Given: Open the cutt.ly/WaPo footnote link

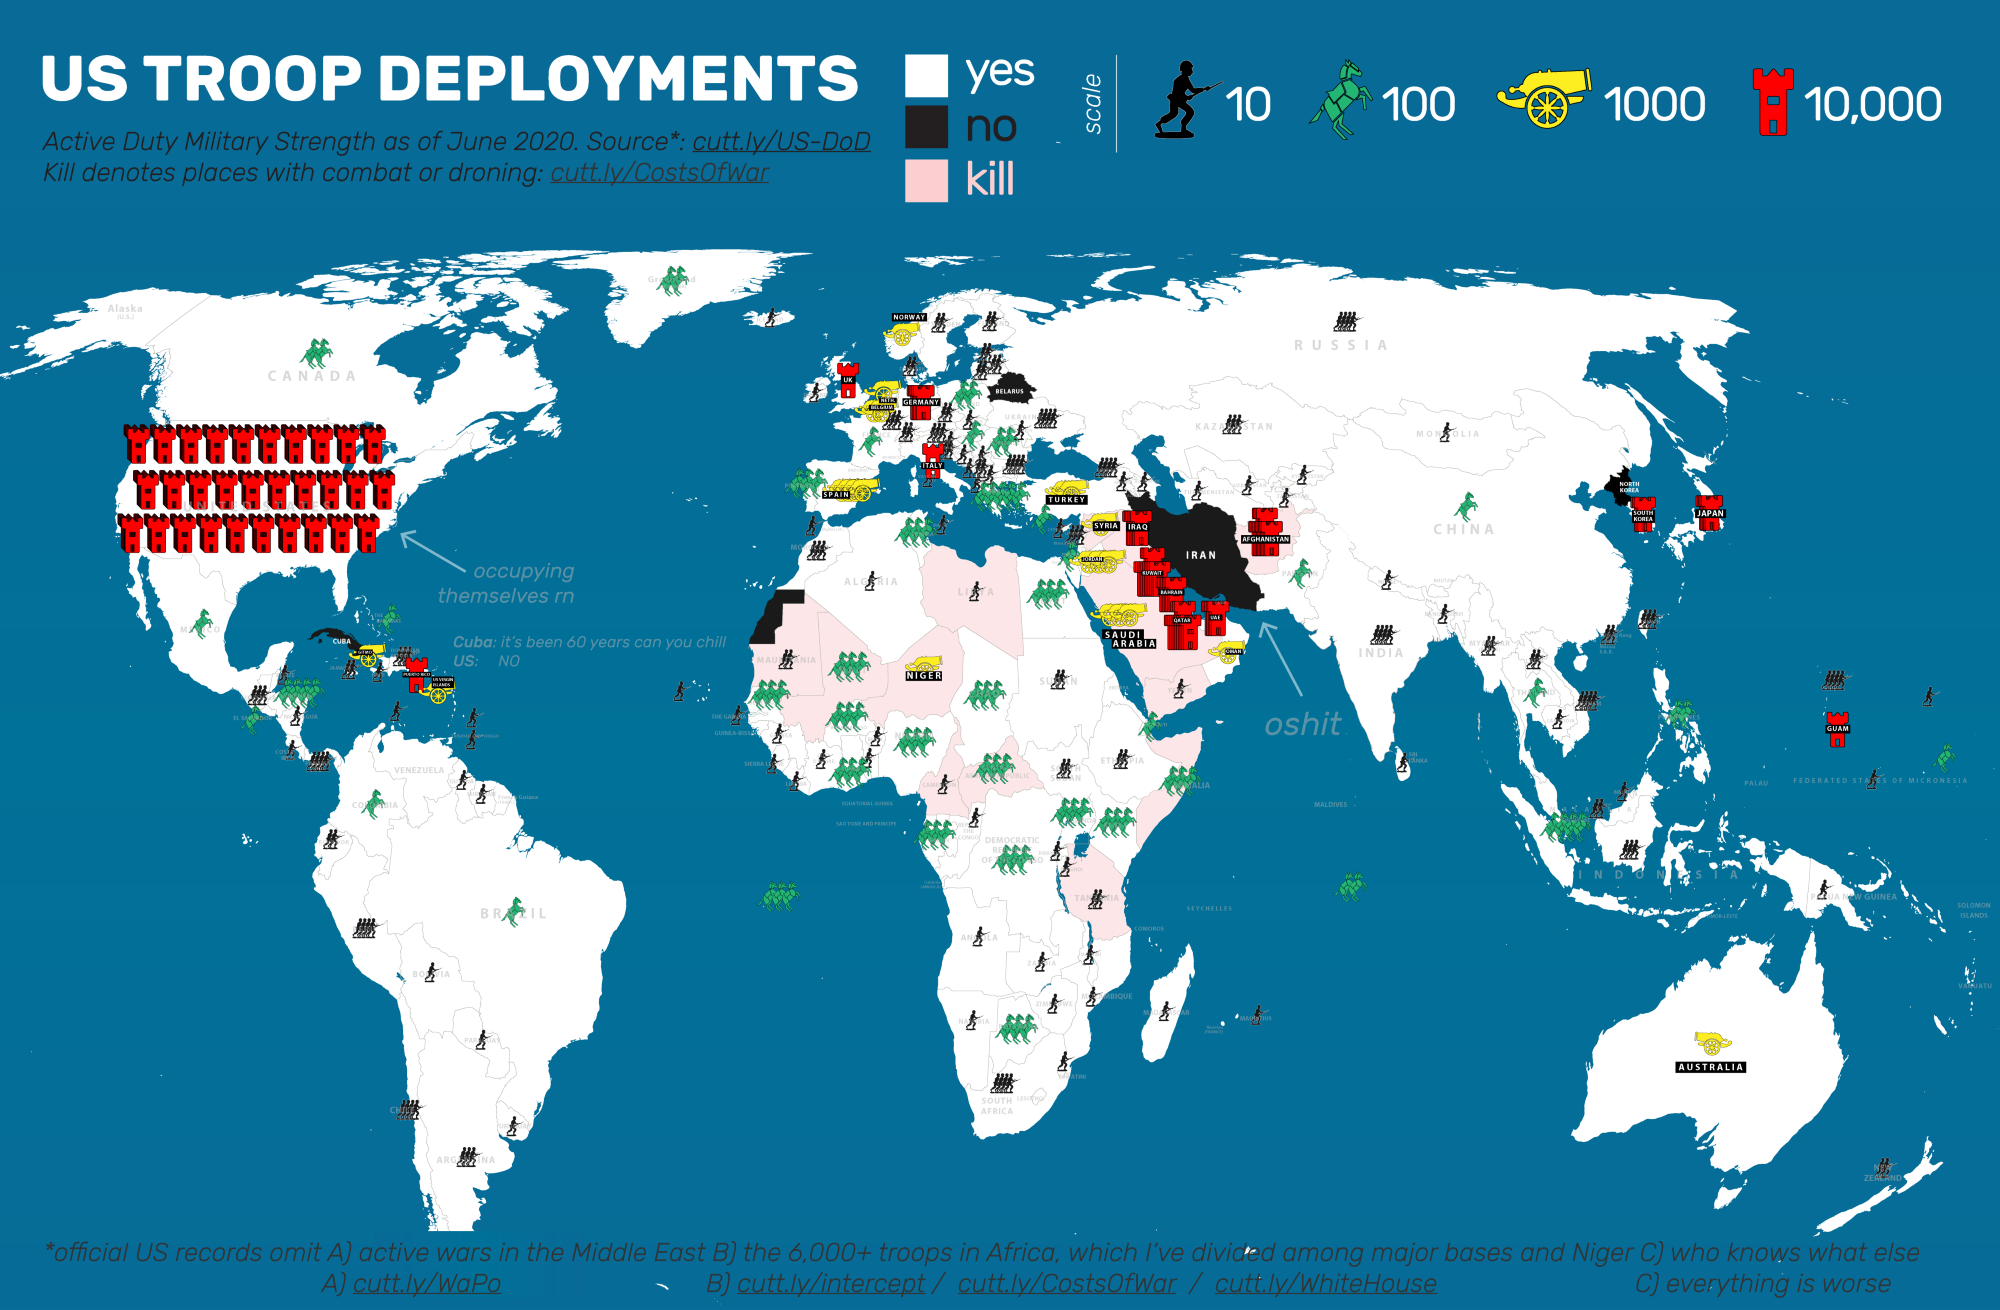Looking at the screenshot, I should pyautogui.click(x=426, y=1283).
